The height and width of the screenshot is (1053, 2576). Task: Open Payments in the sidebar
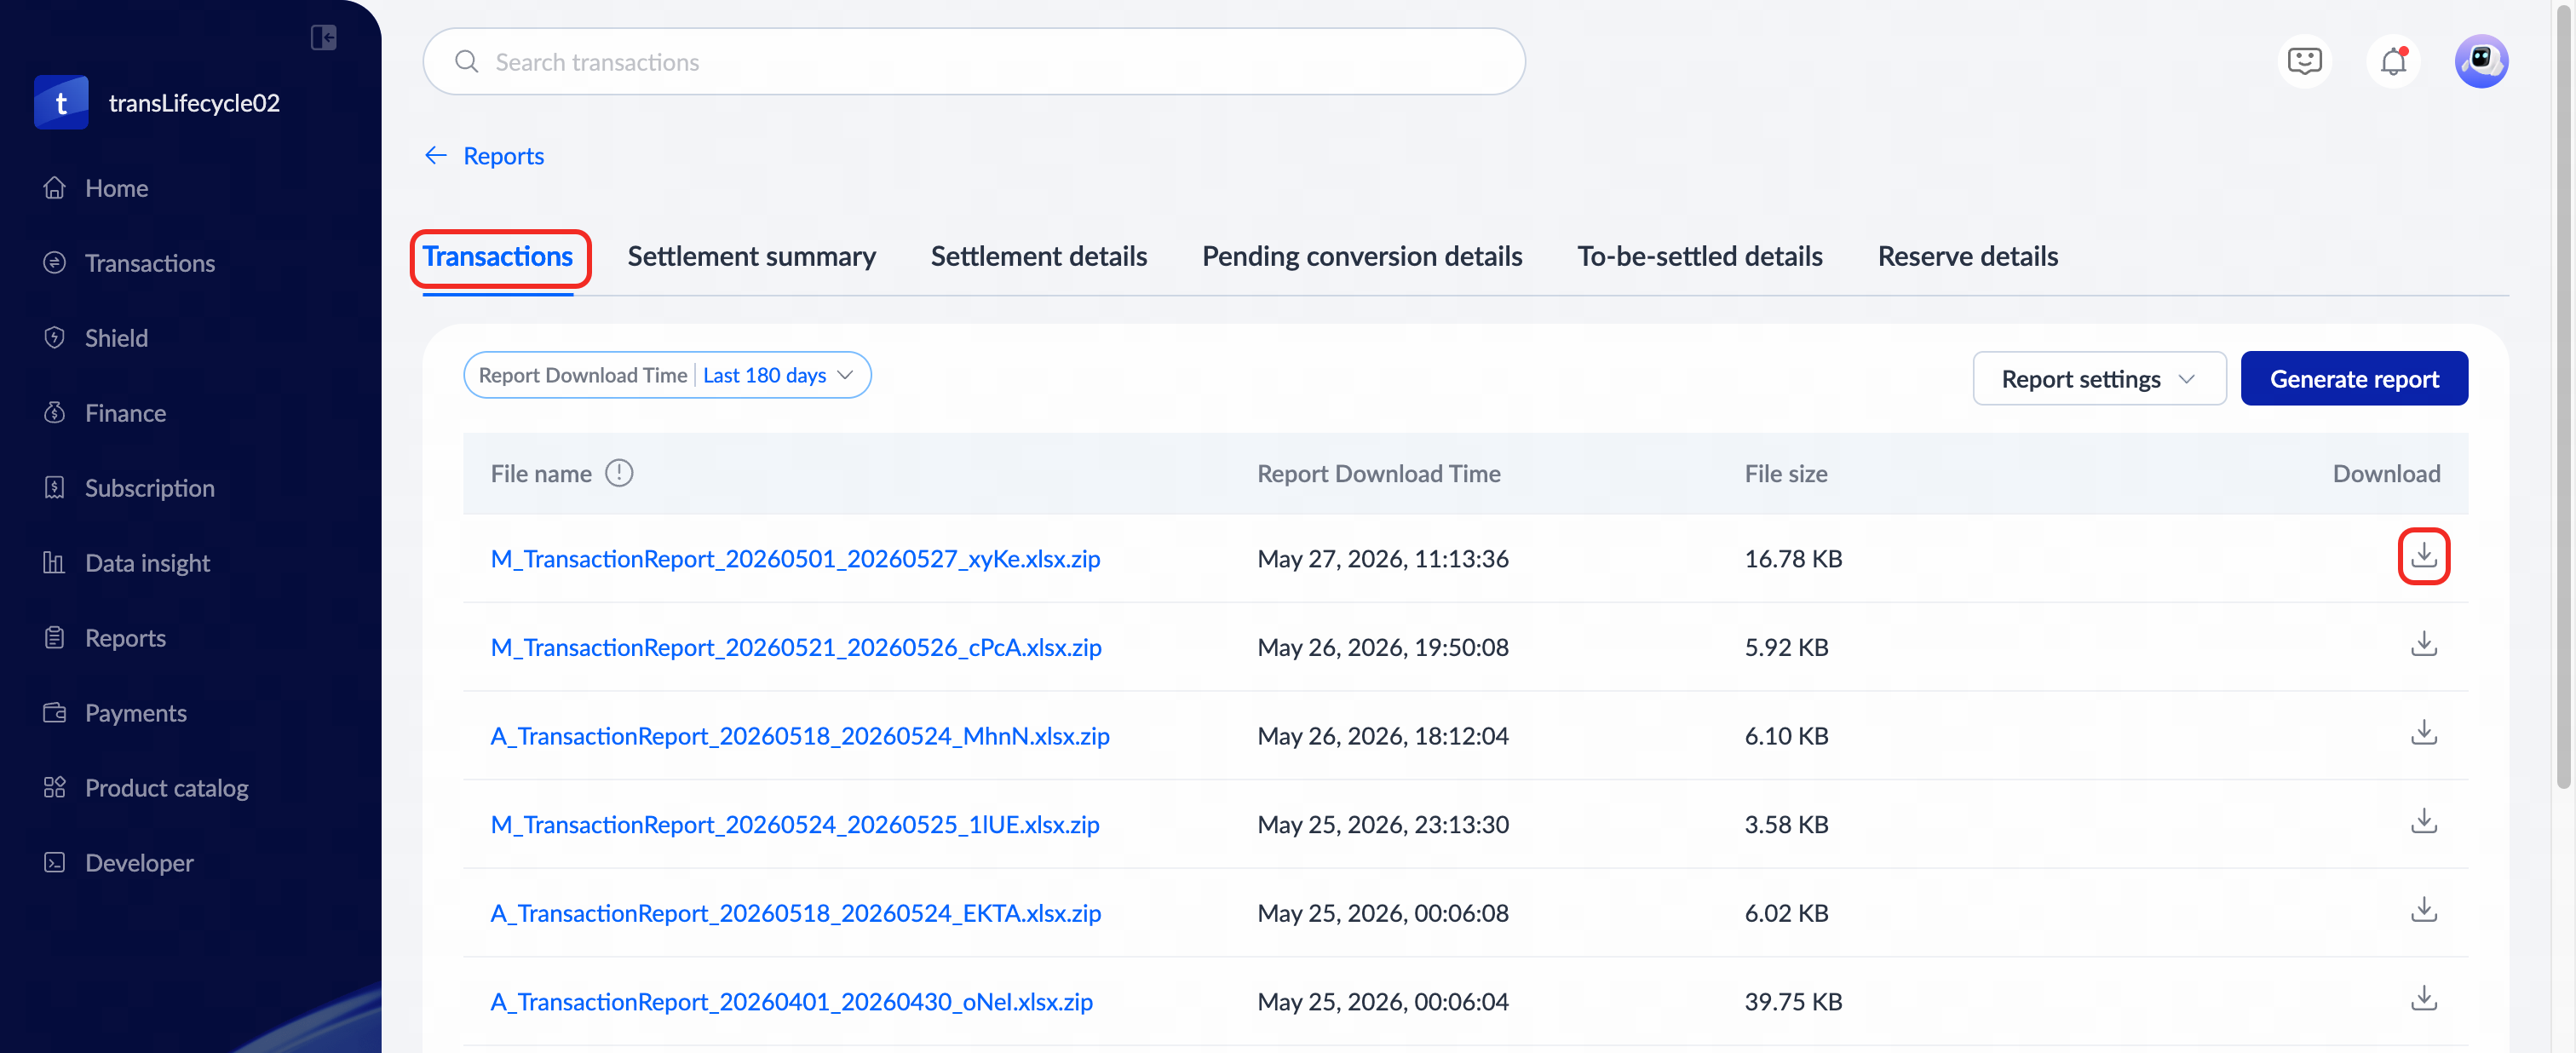click(x=136, y=713)
